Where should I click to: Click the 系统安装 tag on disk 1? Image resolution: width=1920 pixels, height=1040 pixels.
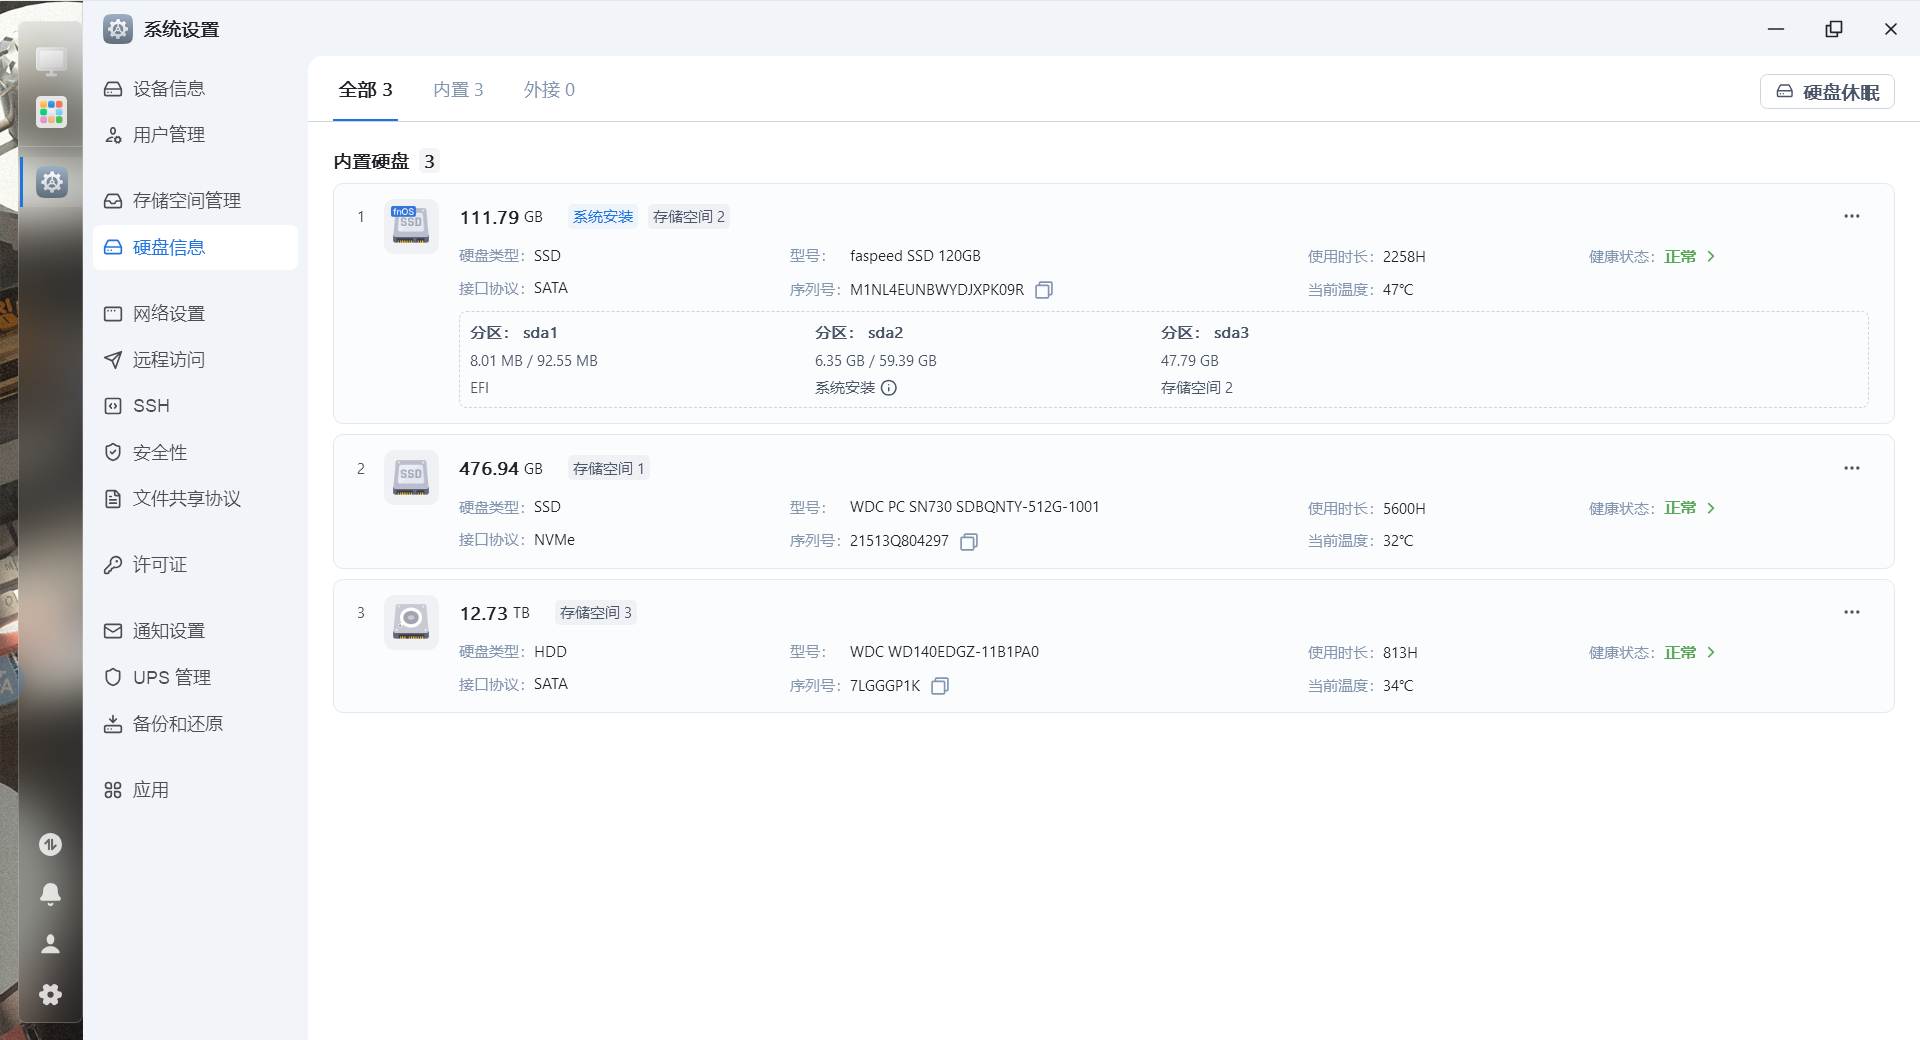603,217
